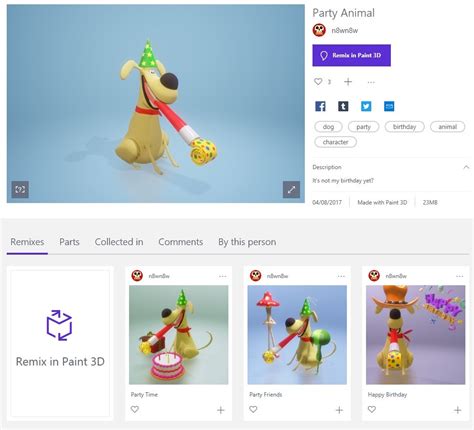Open ellipsis menu on Party Friends card

click(x=341, y=276)
